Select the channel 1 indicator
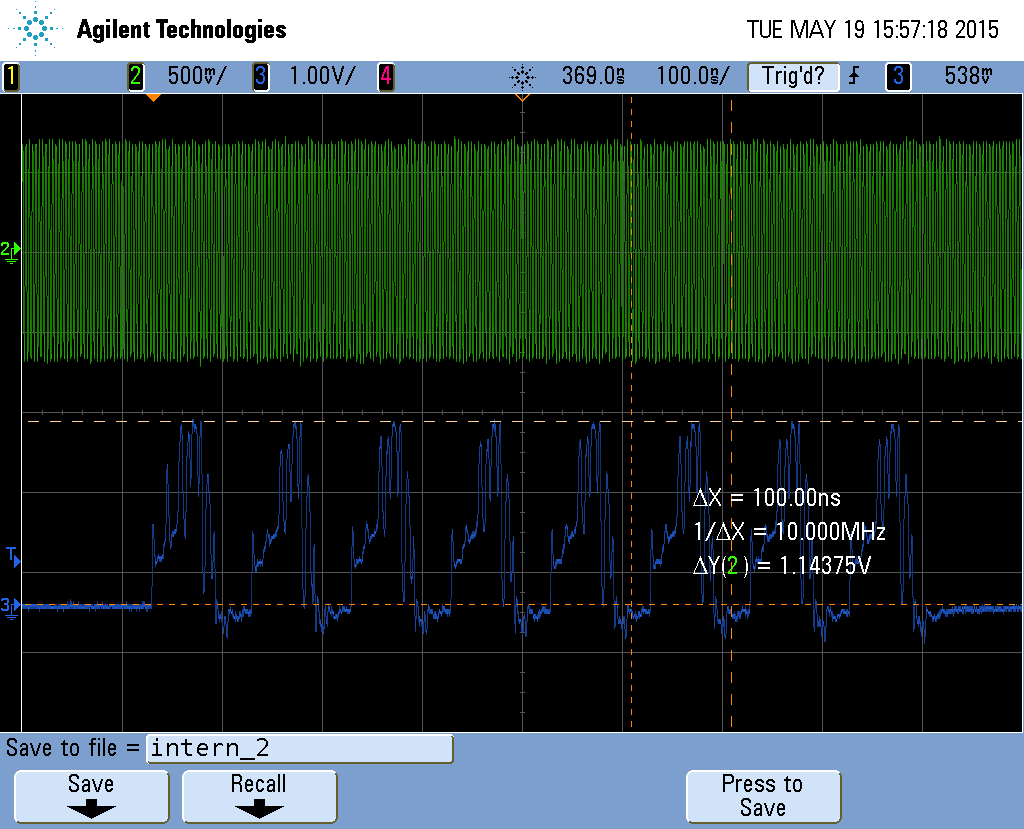1024x829 pixels. pyautogui.click(x=11, y=76)
